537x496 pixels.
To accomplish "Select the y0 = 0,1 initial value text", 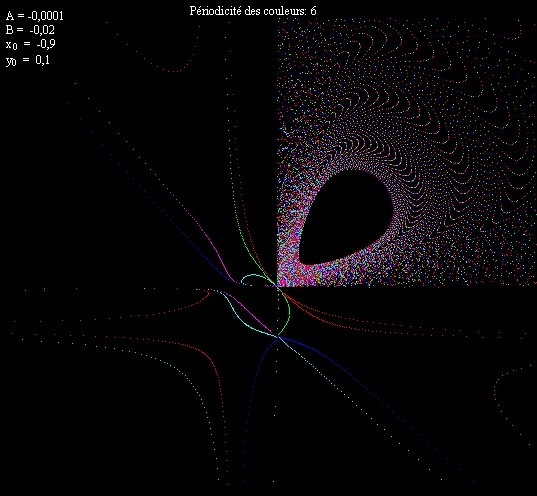I will pyautogui.click(x=28, y=60).
